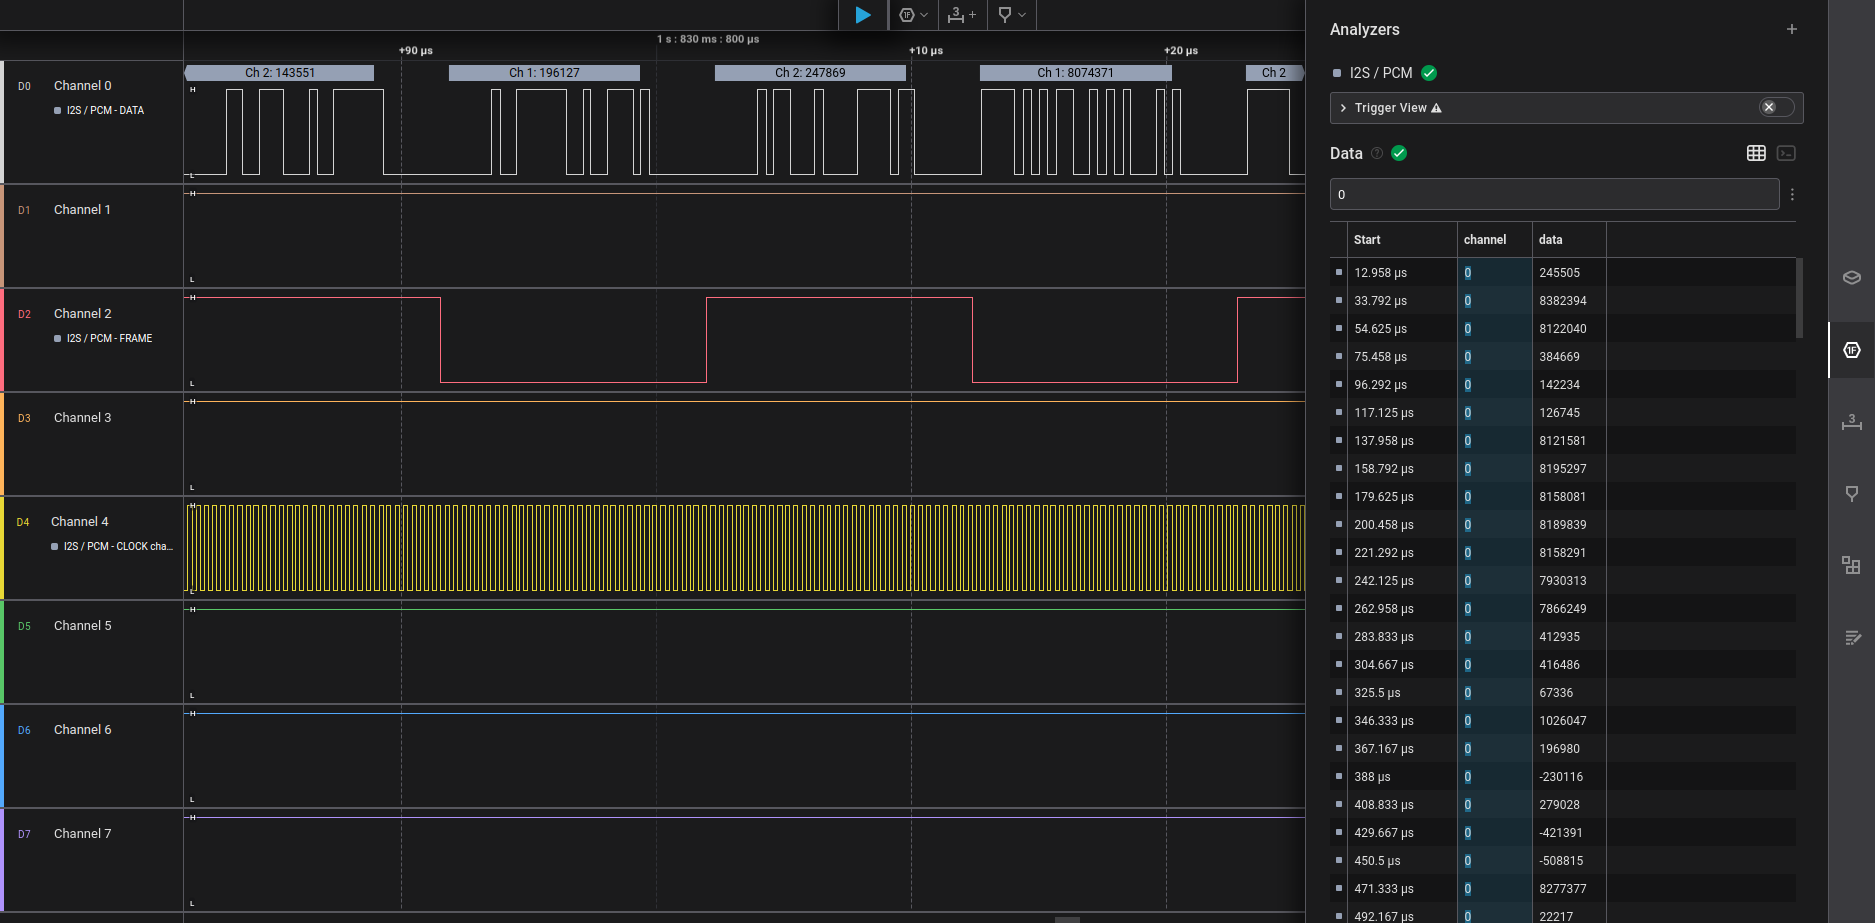Viewport: 1875px width, 923px height.
Task: Click the 117.125 µs row marker square
Action: 1339,412
